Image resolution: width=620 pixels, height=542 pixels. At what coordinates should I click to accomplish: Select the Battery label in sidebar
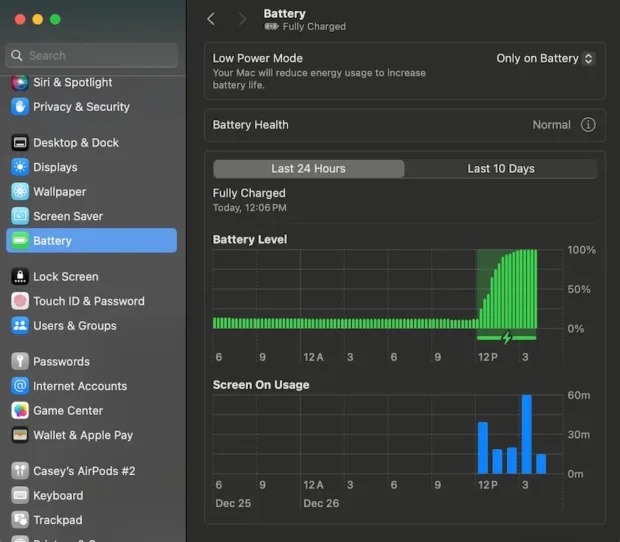pyautogui.click(x=52, y=241)
